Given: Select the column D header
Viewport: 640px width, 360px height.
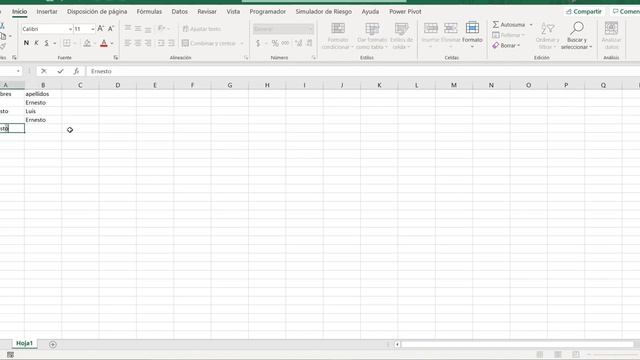Looking at the screenshot, I should coord(118,85).
